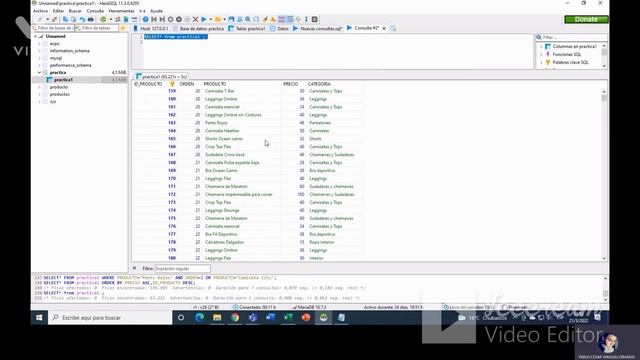
Task: Select the practica1 result tab
Action: [x=162, y=76]
